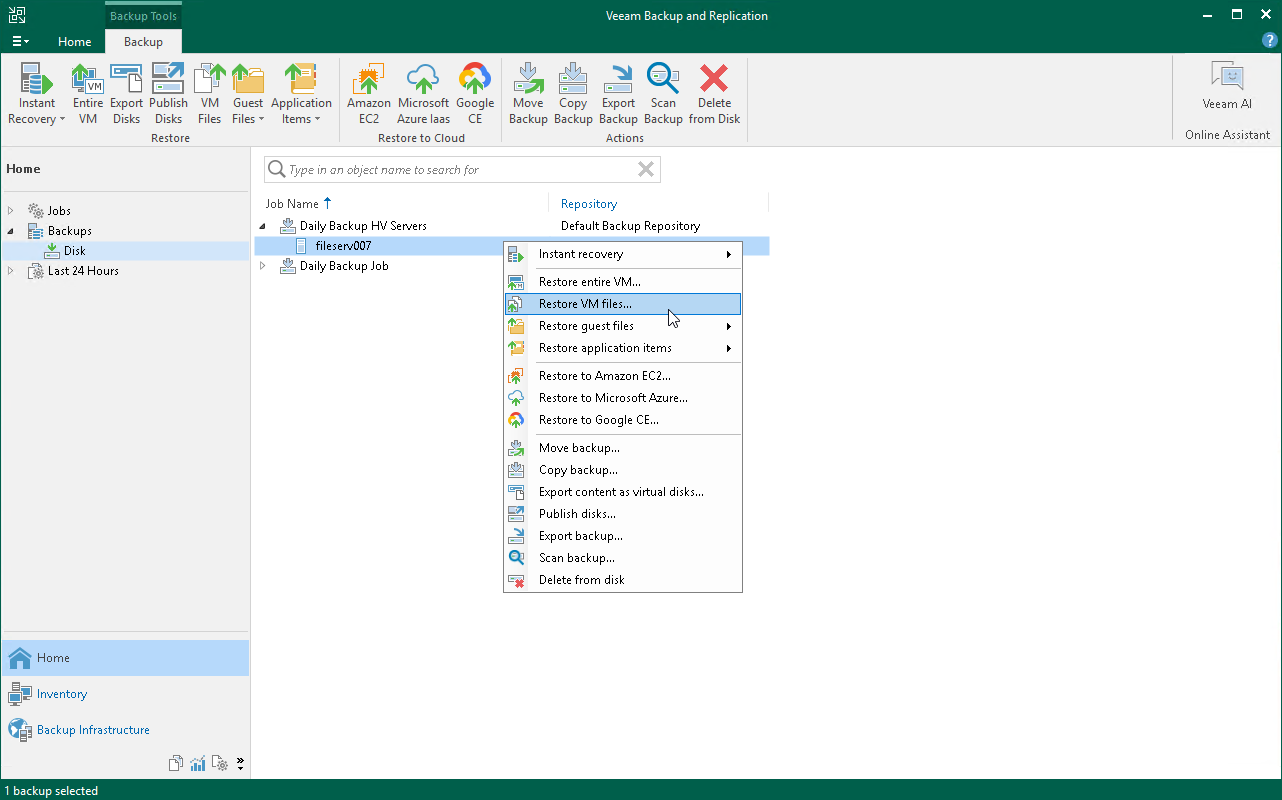Viewport: 1282px width, 800px height.
Task: Choose Restore VM files menu item
Action: (x=623, y=304)
